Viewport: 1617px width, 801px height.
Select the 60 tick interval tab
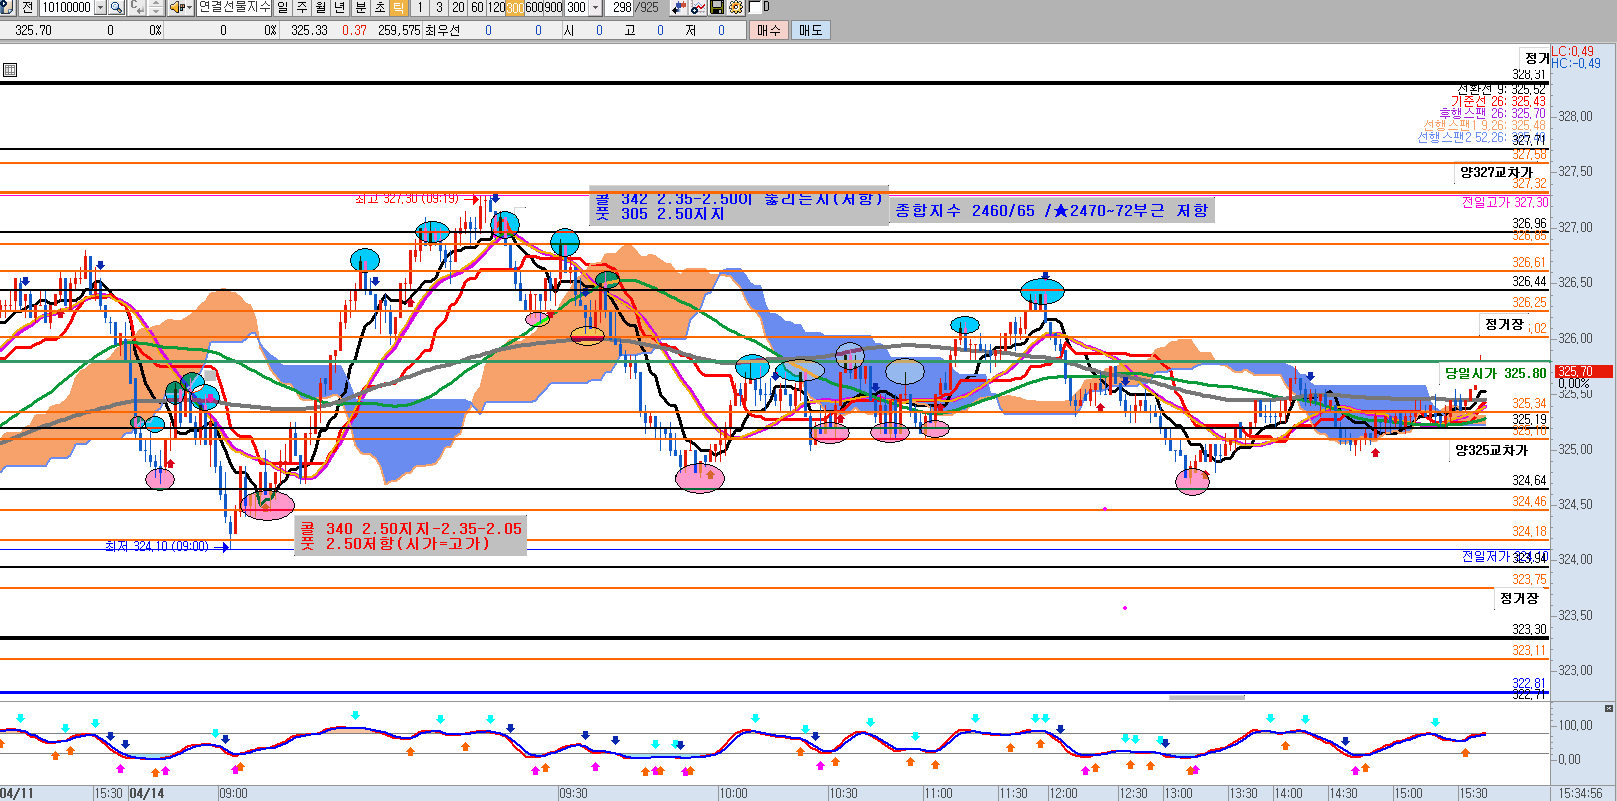[477, 8]
